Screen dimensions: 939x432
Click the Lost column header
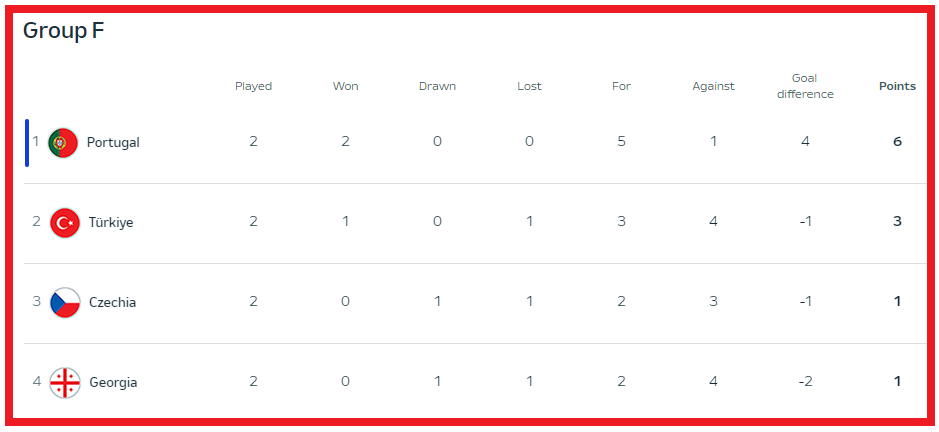point(529,86)
